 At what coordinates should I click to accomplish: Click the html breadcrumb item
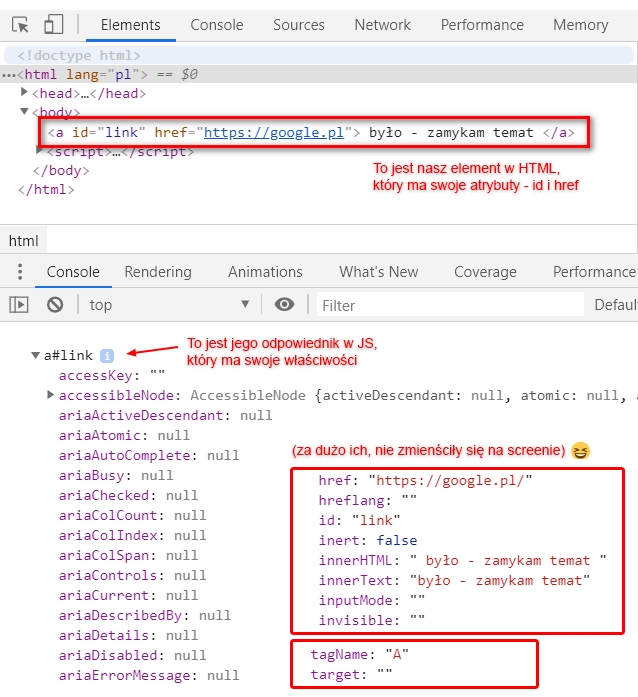tap(23, 241)
